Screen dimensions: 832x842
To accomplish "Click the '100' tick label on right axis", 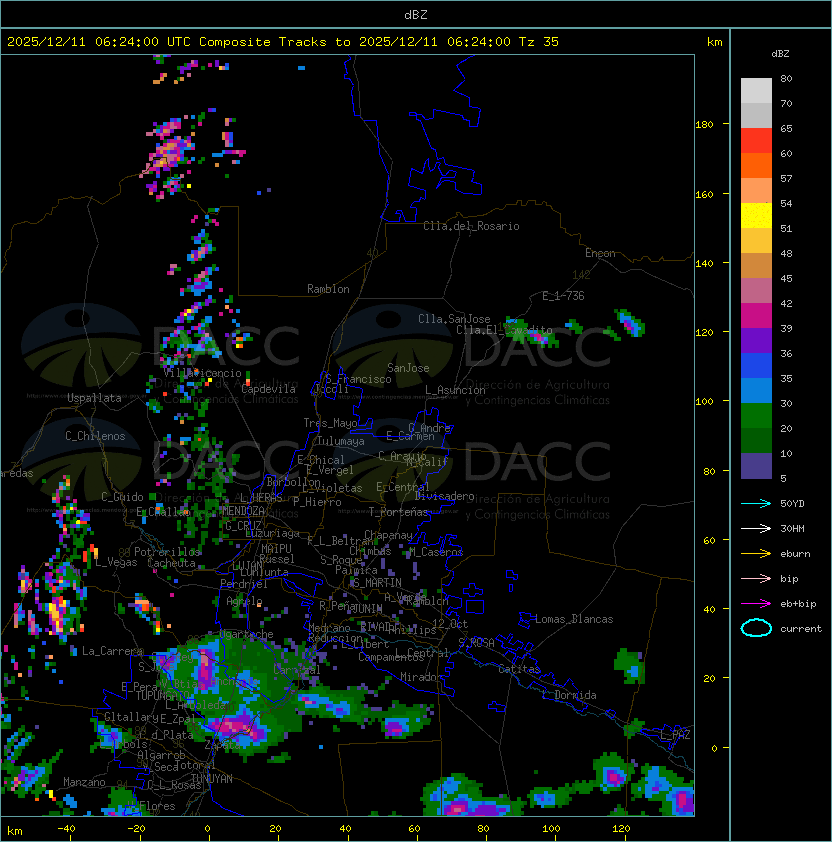I will click(704, 402).
